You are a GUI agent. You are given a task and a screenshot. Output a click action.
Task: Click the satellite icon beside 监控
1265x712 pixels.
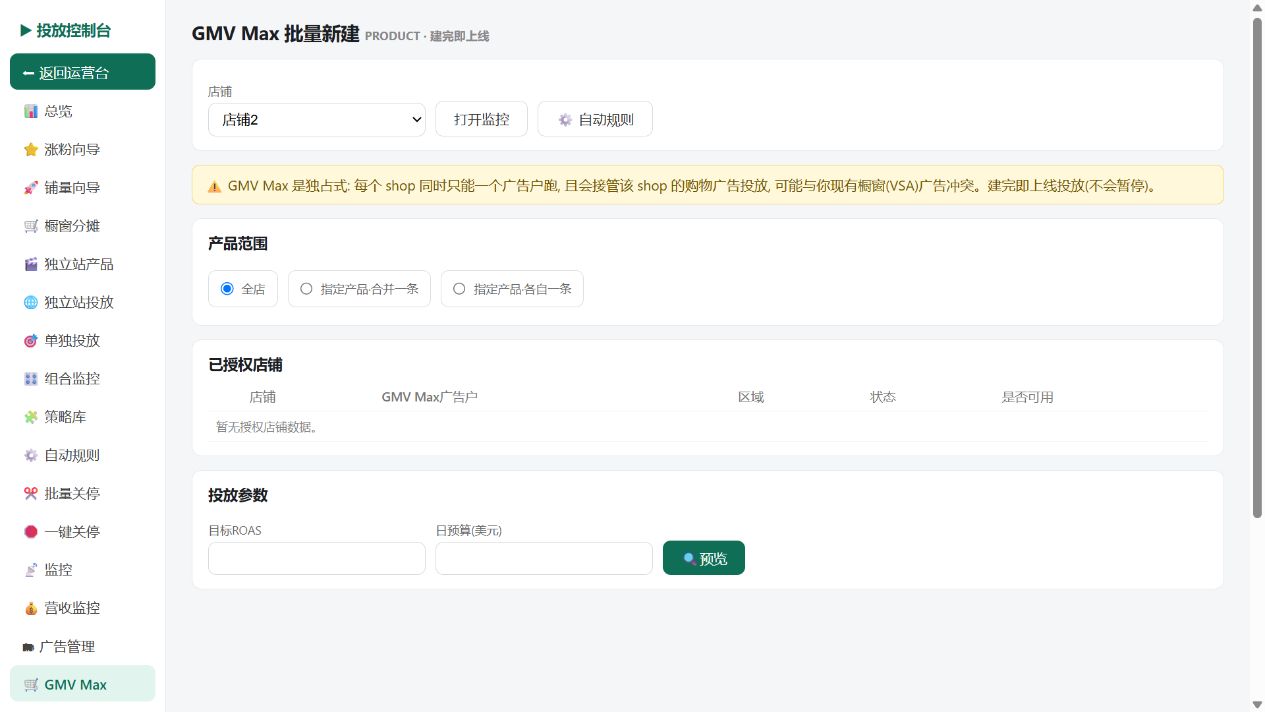click(x=30, y=570)
